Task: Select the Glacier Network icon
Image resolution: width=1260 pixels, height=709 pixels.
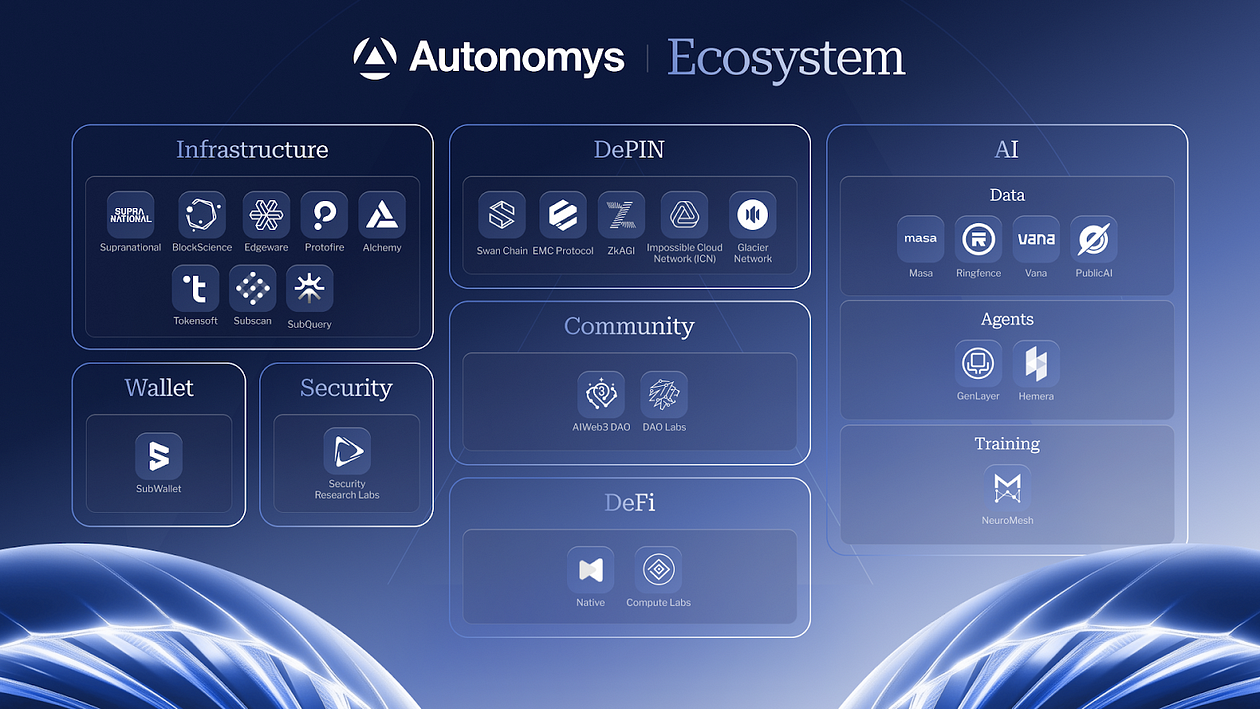Action: click(753, 215)
